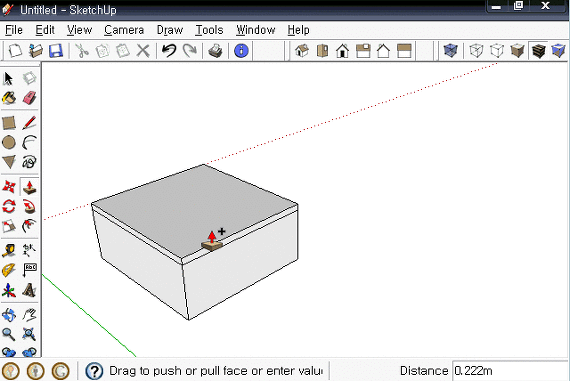
Task: Switch to Right view icon
Action: coord(363,51)
